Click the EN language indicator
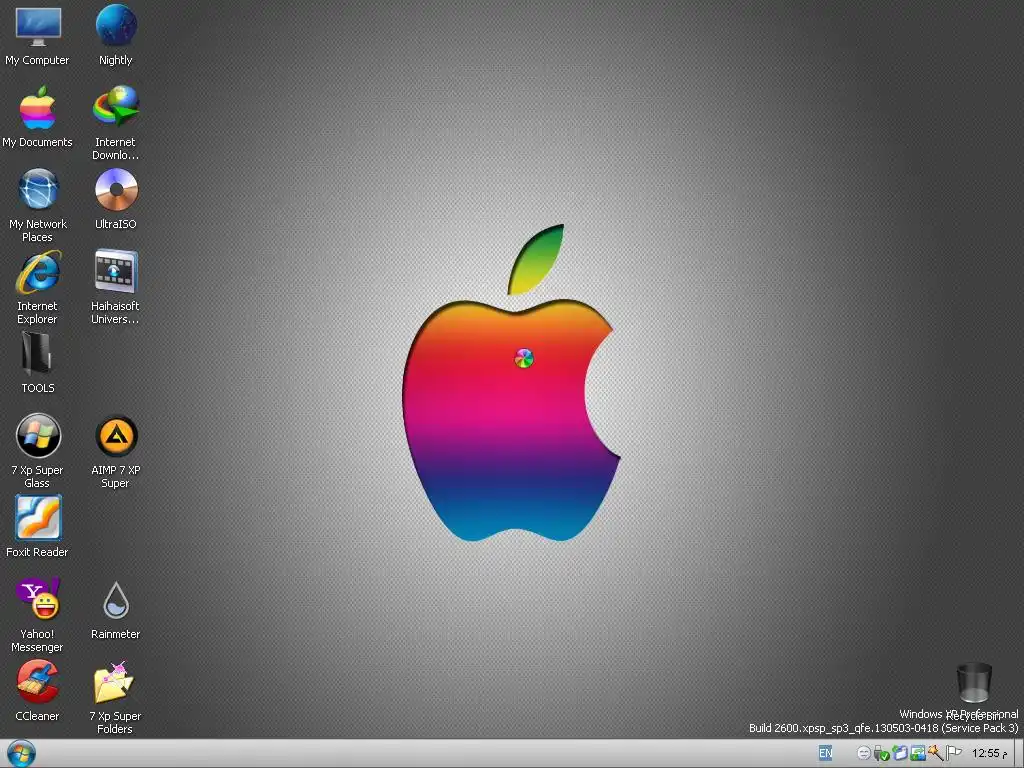The image size is (1024, 768). [825, 753]
